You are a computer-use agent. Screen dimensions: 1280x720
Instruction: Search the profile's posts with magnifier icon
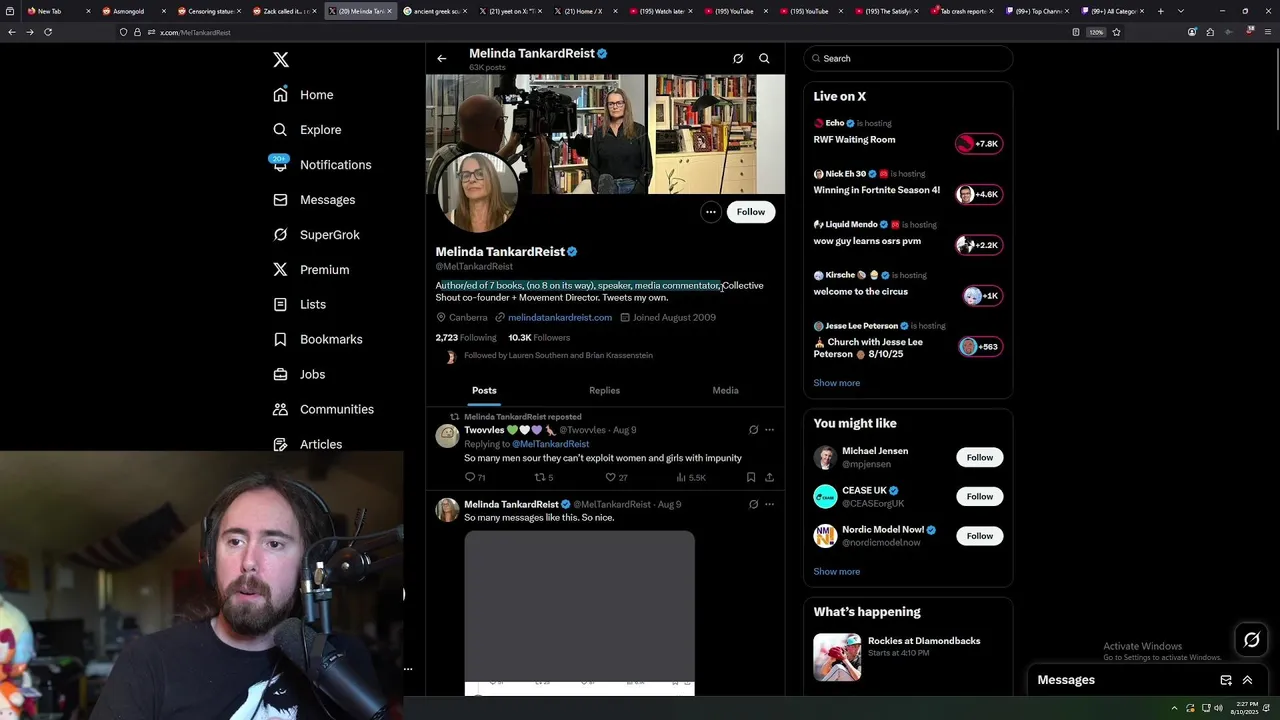(764, 58)
